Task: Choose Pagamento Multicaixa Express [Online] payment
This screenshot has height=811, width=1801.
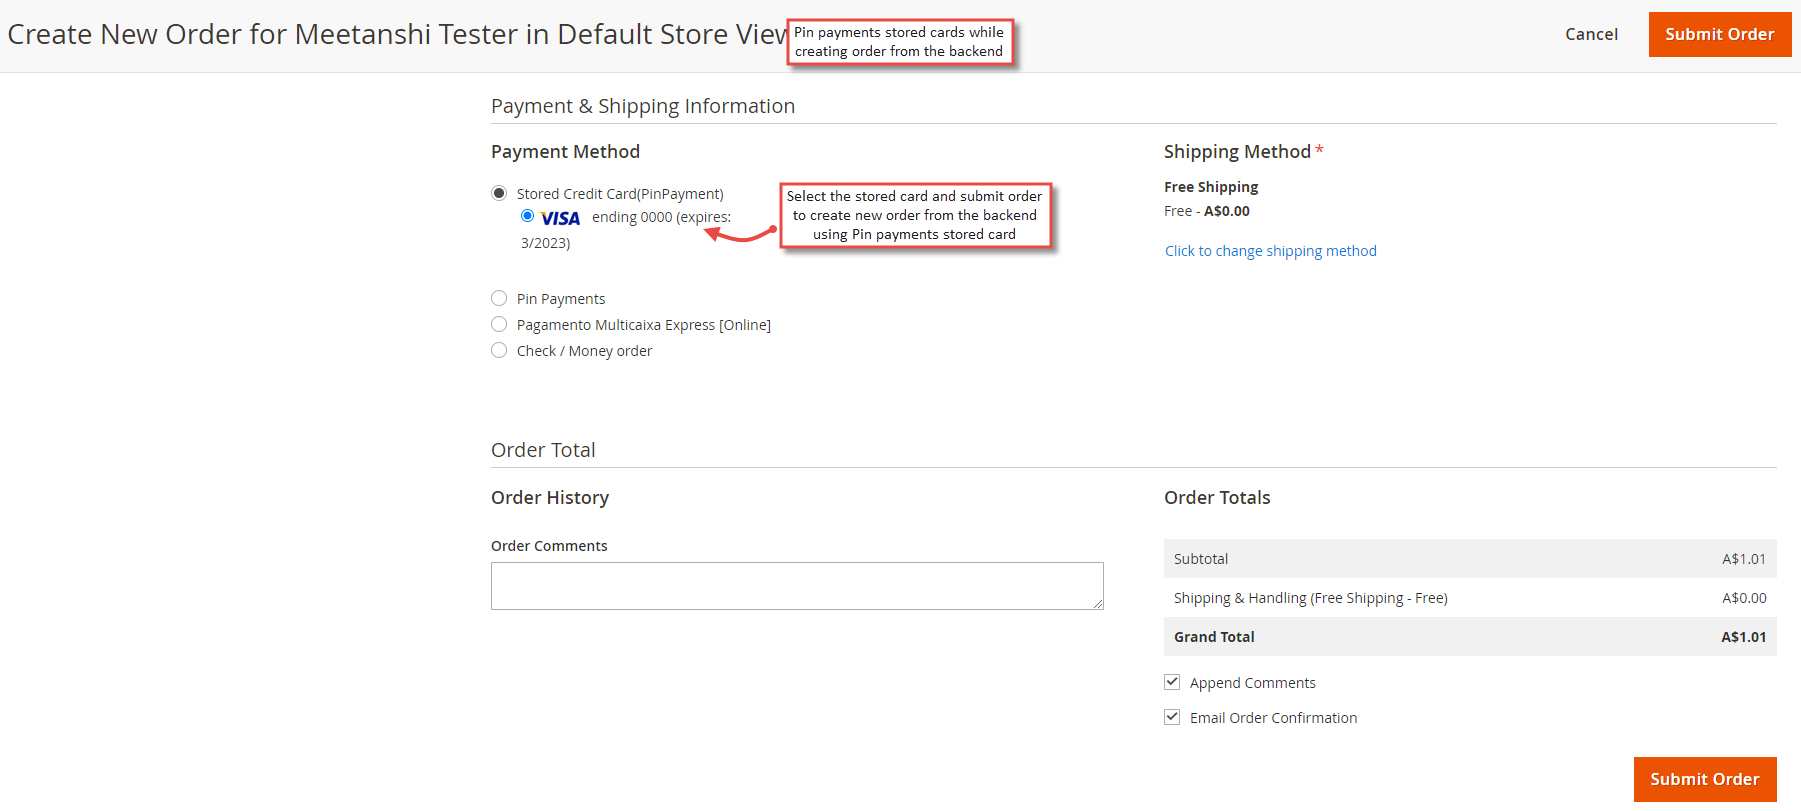Action: (x=499, y=324)
